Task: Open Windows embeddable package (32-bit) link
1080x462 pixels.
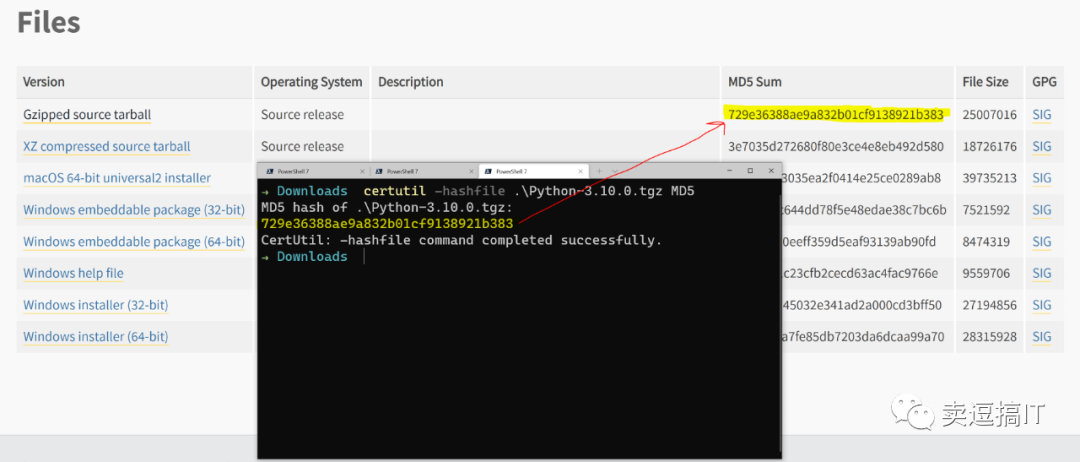Action: (134, 210)
